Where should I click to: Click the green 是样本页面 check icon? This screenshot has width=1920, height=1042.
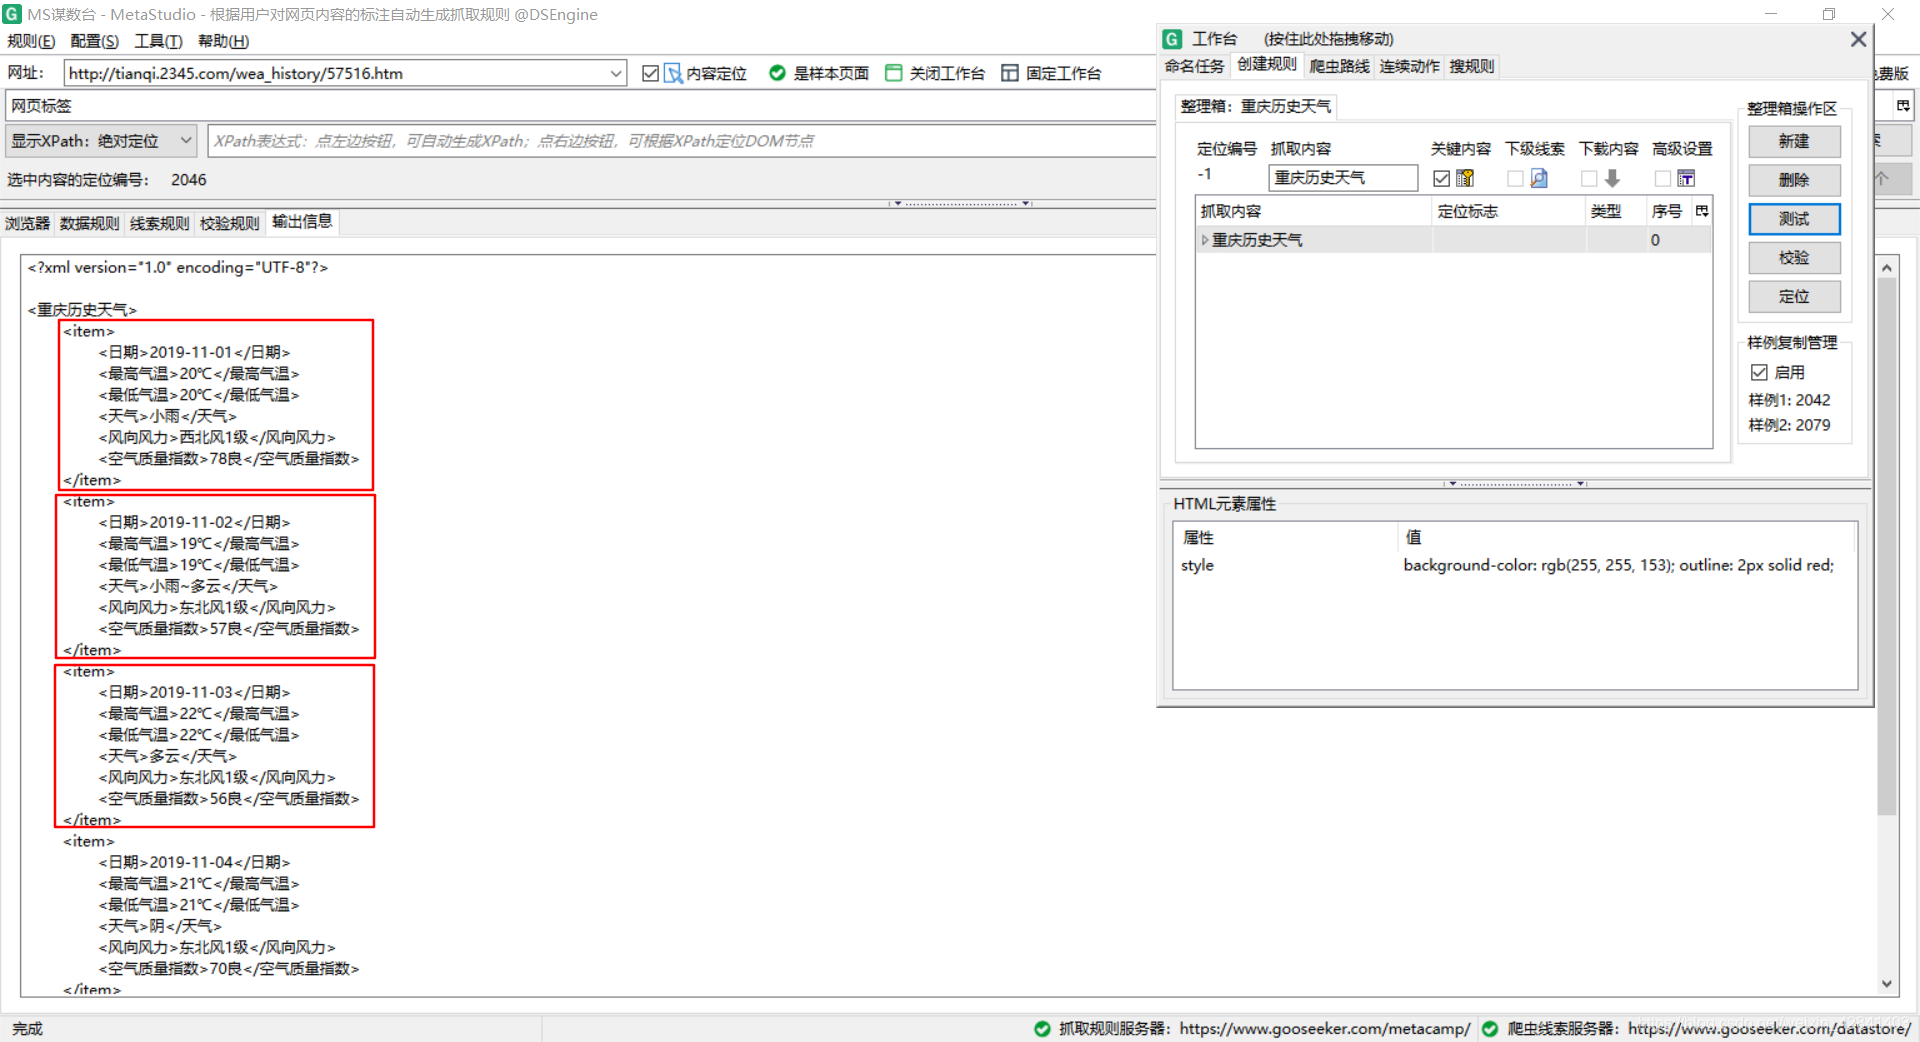click(x=777, y=73)
